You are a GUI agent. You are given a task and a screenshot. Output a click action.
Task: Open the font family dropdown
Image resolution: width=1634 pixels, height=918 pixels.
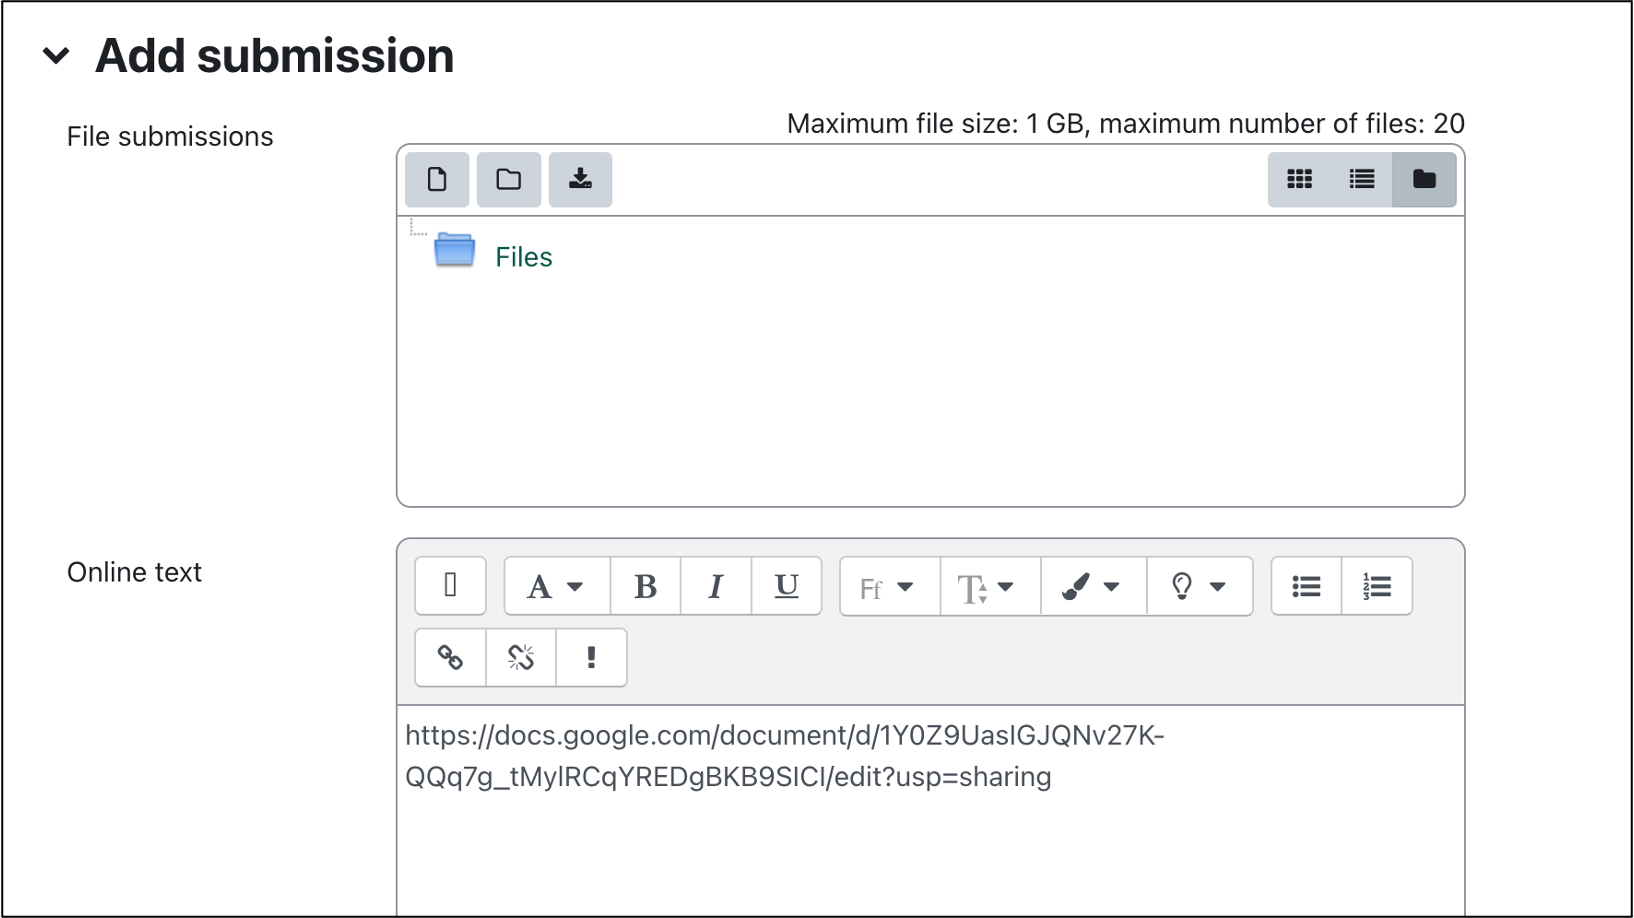pyautogui.click(x=887, y=586)
